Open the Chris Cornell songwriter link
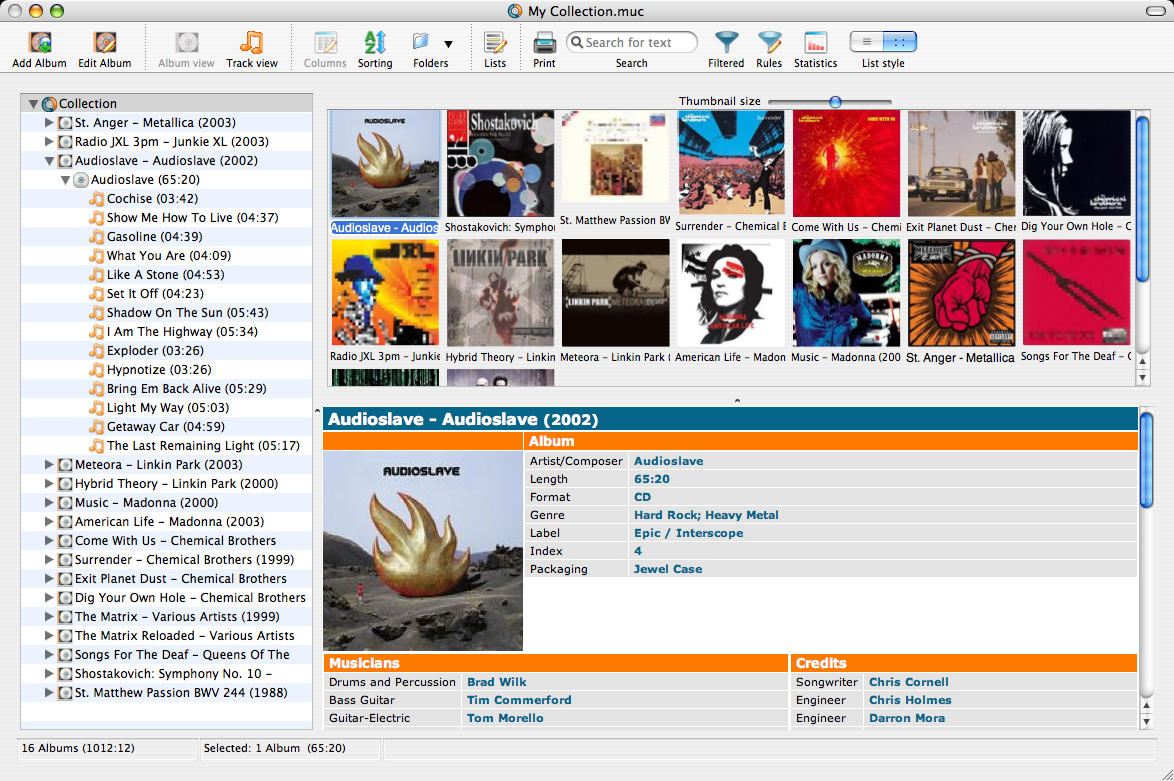Image resolution: width=1174 pixels, height=781 pixels. click(908, 682)
